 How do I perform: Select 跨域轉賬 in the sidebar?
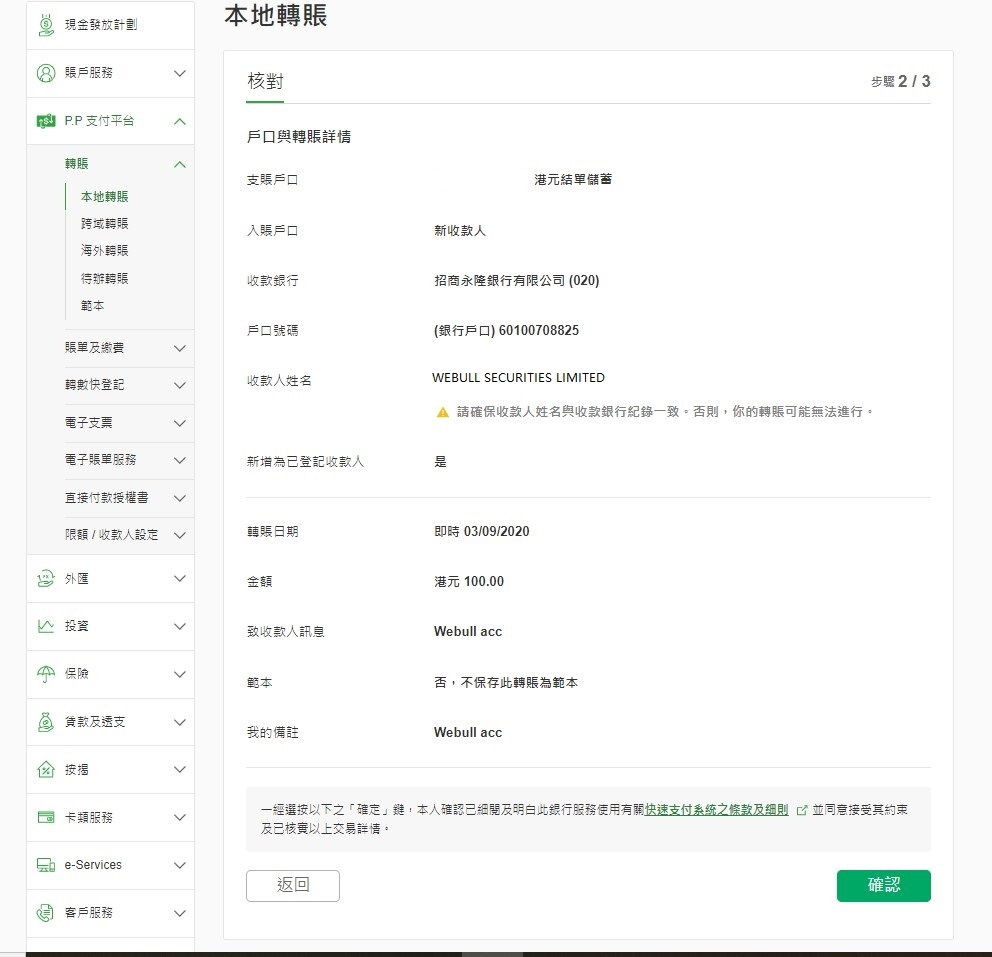(x=104, y=223)
